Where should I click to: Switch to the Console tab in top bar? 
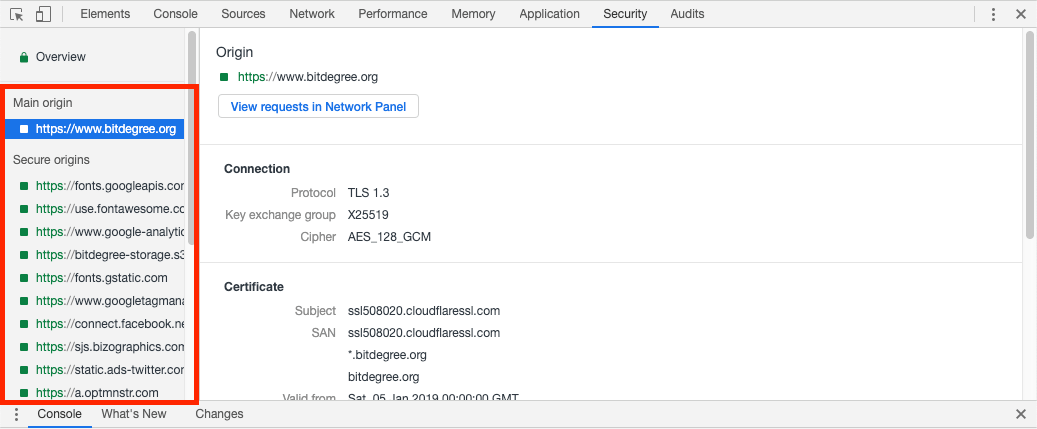[175, 14]
